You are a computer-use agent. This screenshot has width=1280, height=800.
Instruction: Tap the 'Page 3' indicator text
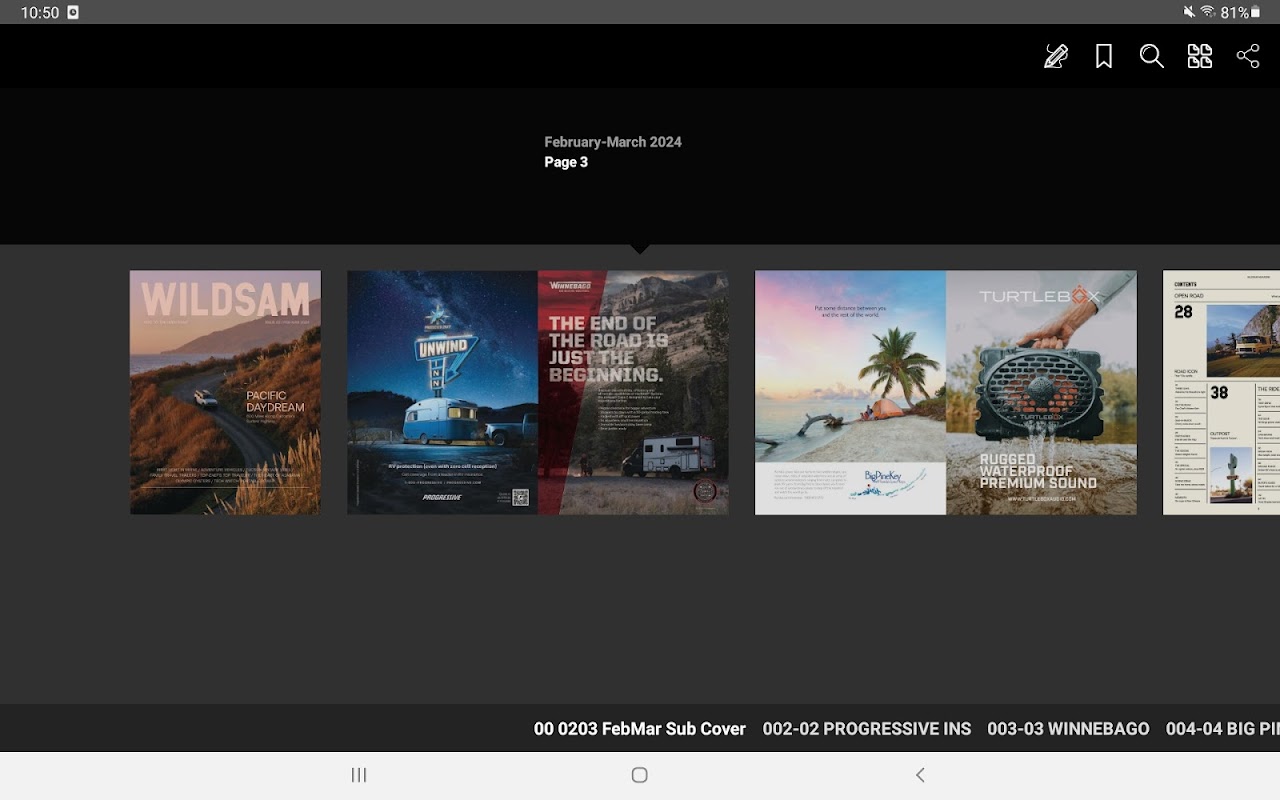pyautogui.click(x=566, y=162)
